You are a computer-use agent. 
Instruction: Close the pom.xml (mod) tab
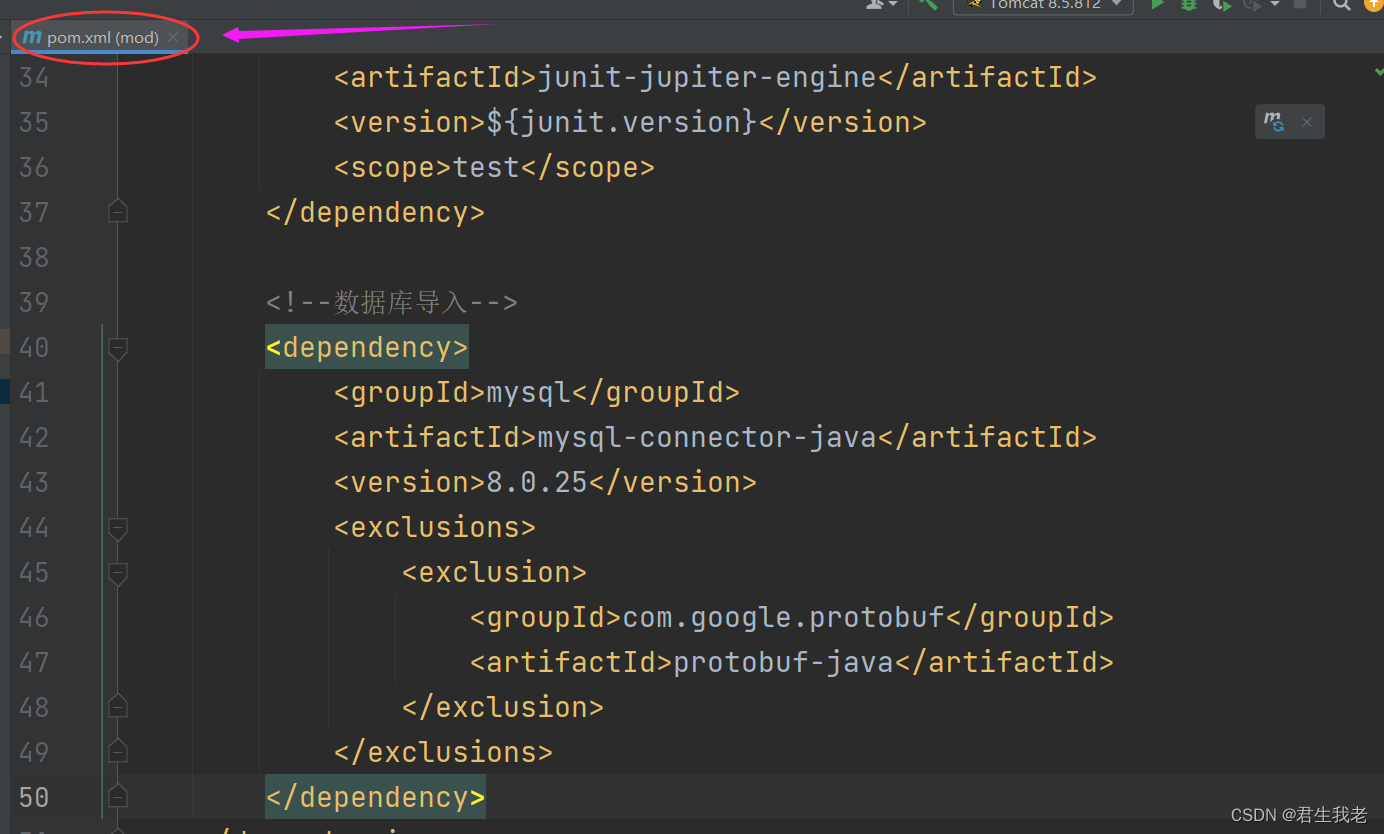pyautogui.click(x=173, y=37)
